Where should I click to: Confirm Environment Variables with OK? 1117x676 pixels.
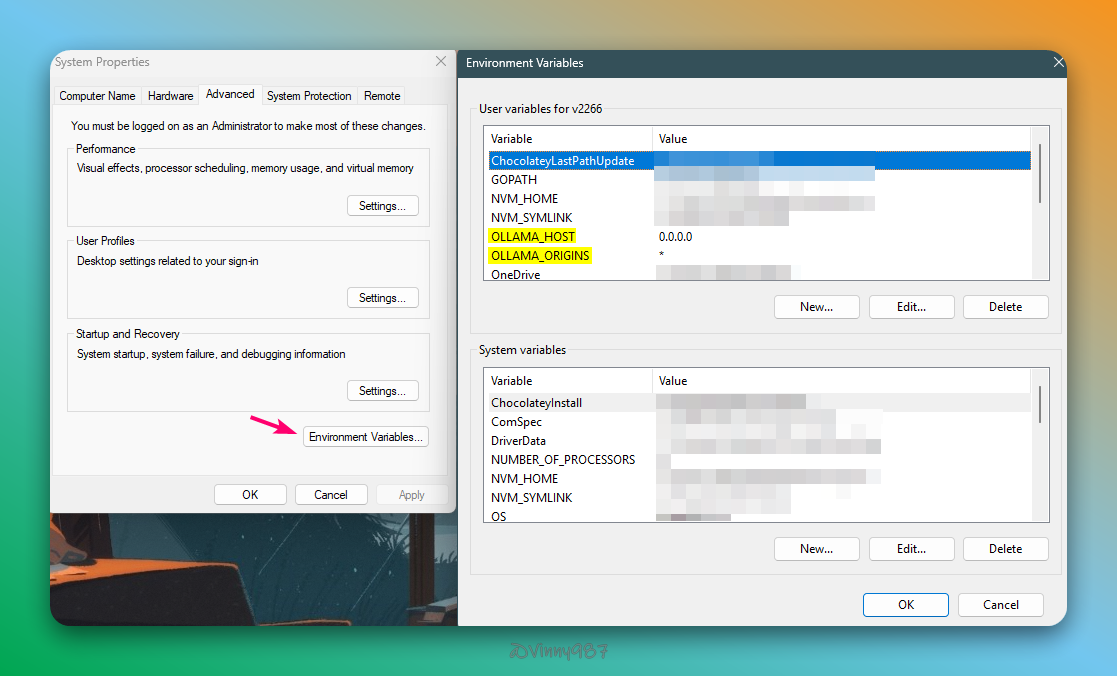tap(905, 605)
